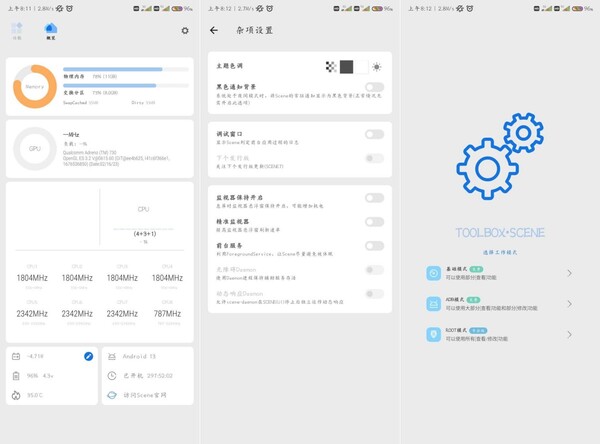The width and height of the screenshot is (600, 444).
Task: Click the Qualcomm Adreno GPU description text
Action: click(x=116, y=158)
